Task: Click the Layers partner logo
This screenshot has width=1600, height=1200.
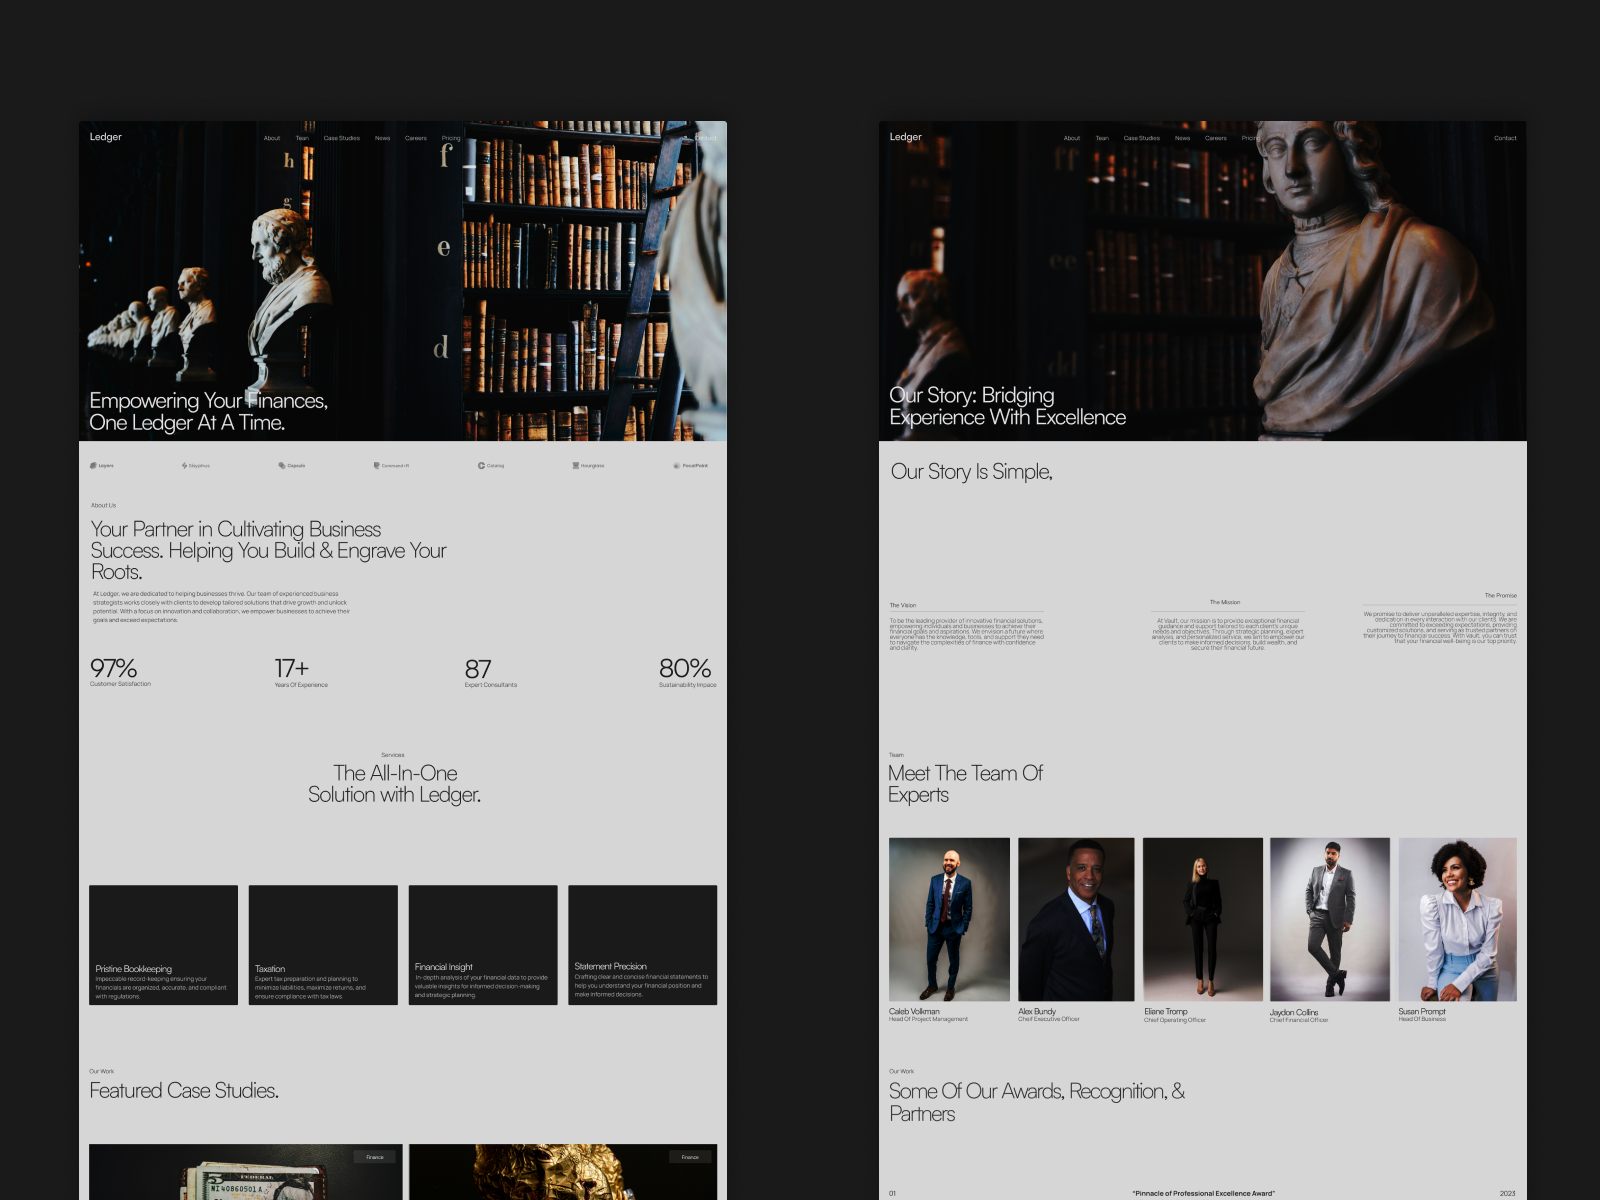Action: click(102, 465)
